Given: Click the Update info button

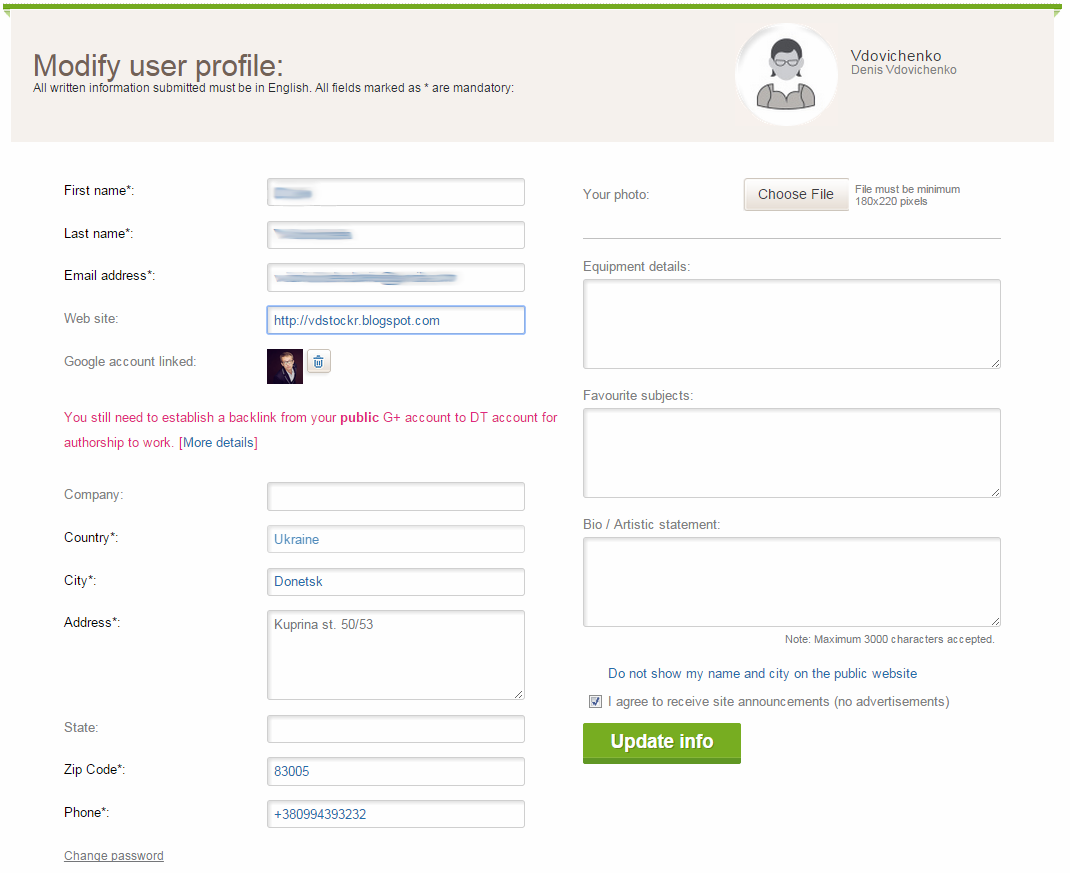Looking at the screenshot, I should pyautogui.click(x=661, y=743).
